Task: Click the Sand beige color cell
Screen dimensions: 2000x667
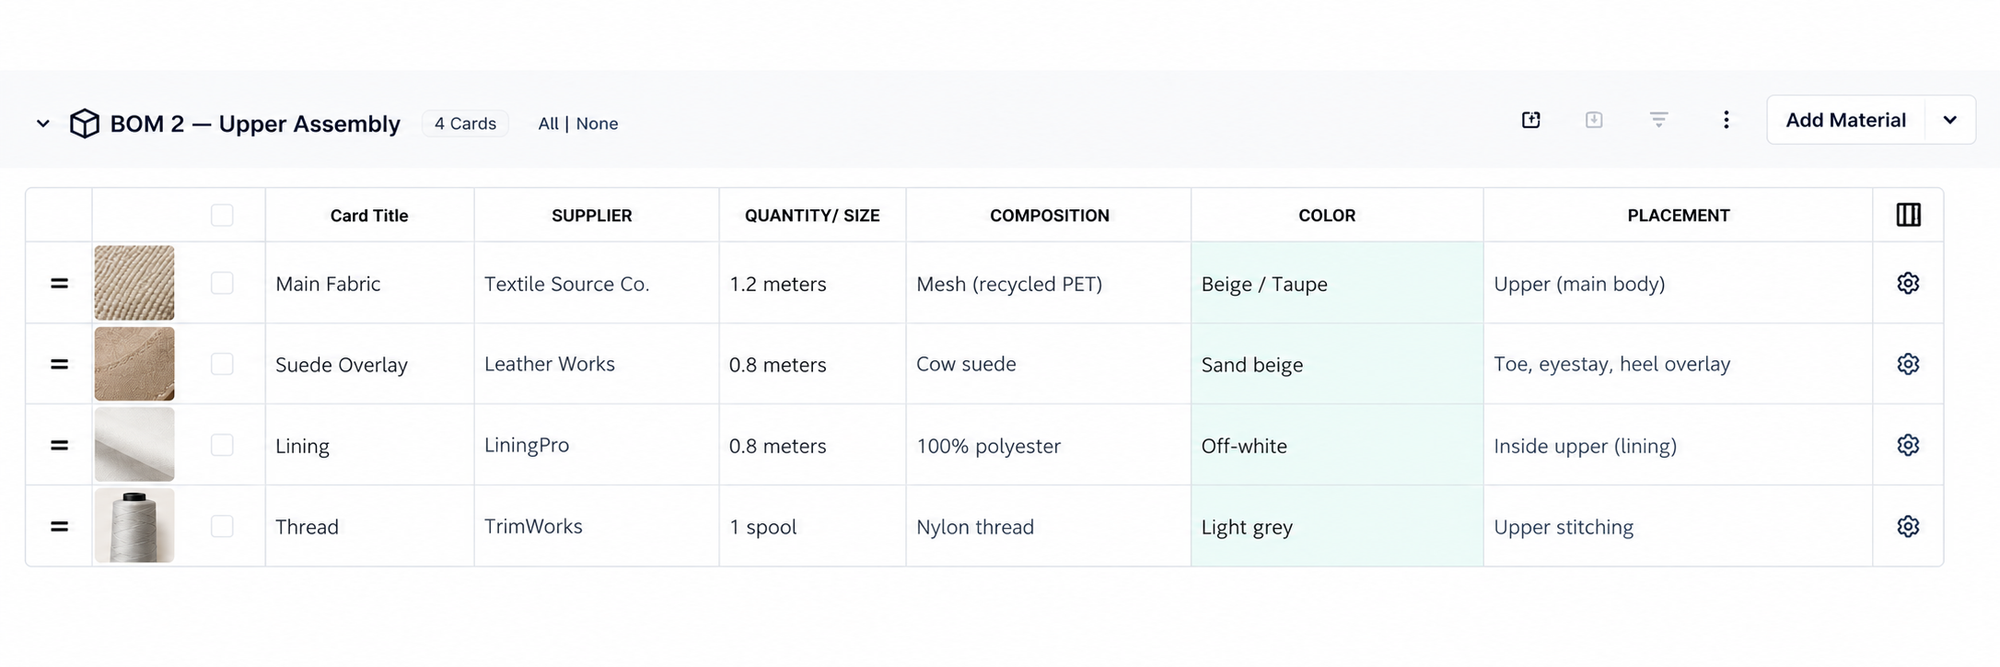Action: pos(1337,364)
